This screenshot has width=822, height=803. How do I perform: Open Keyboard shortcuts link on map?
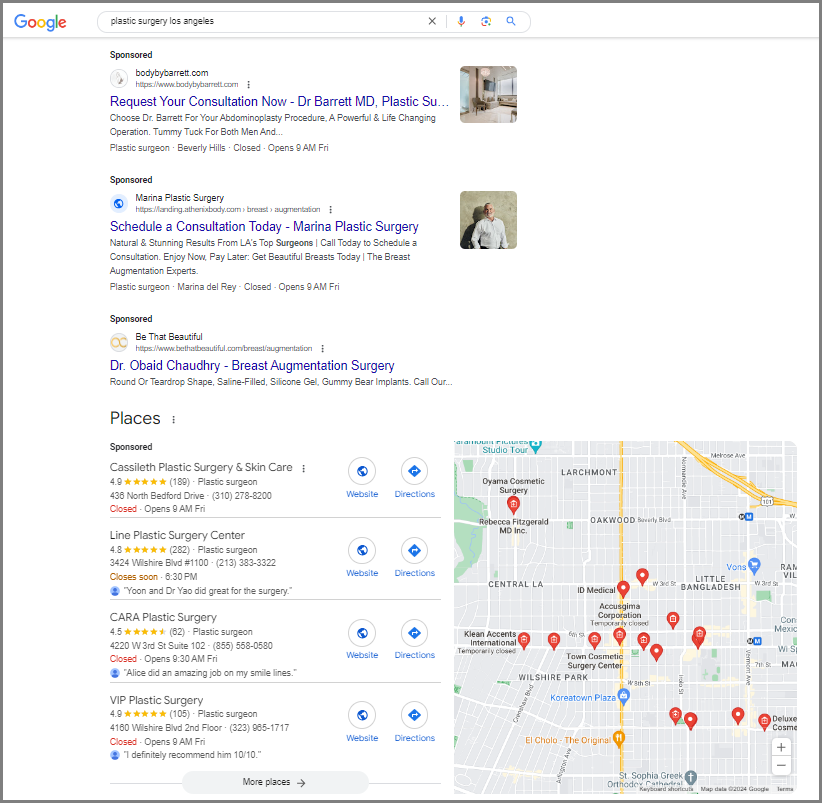(666, 789)
